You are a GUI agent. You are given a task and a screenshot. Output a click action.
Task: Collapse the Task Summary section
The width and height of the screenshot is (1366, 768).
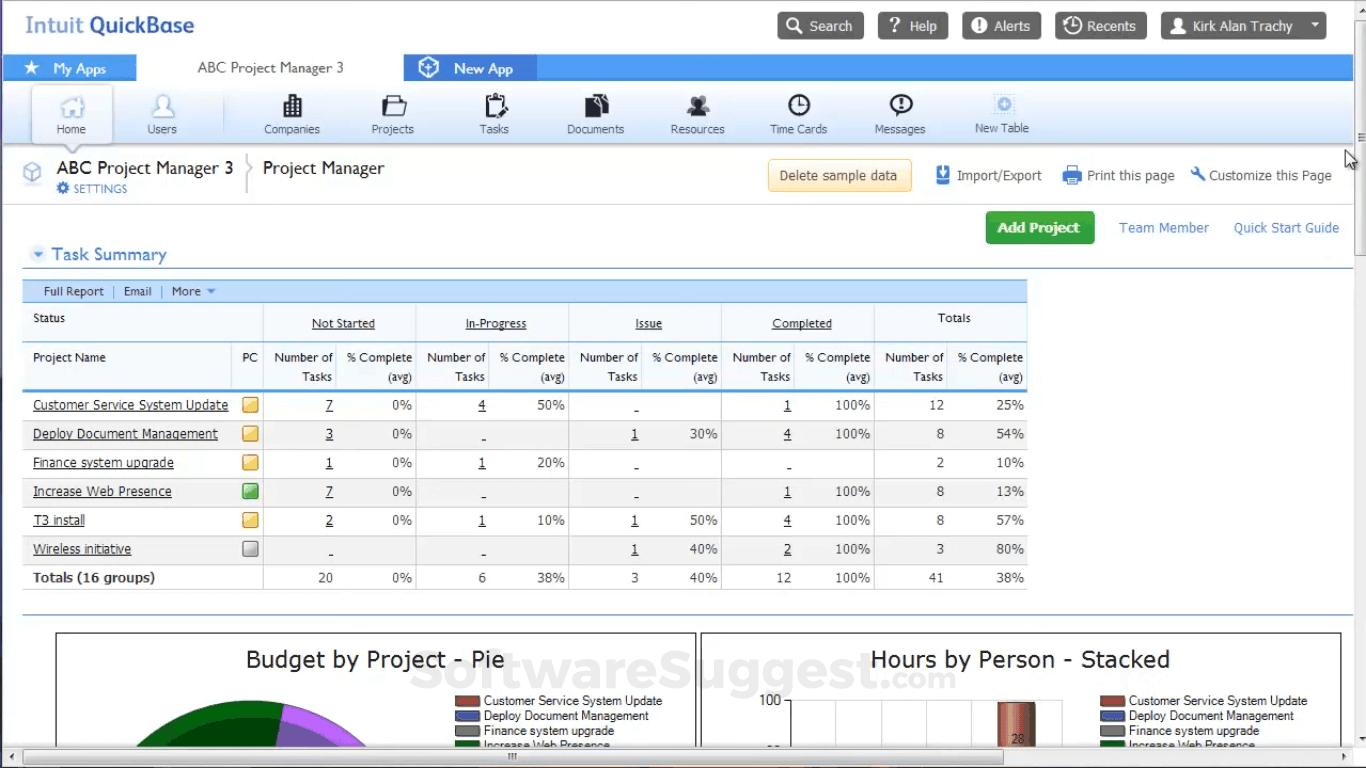tap(38, 255)
